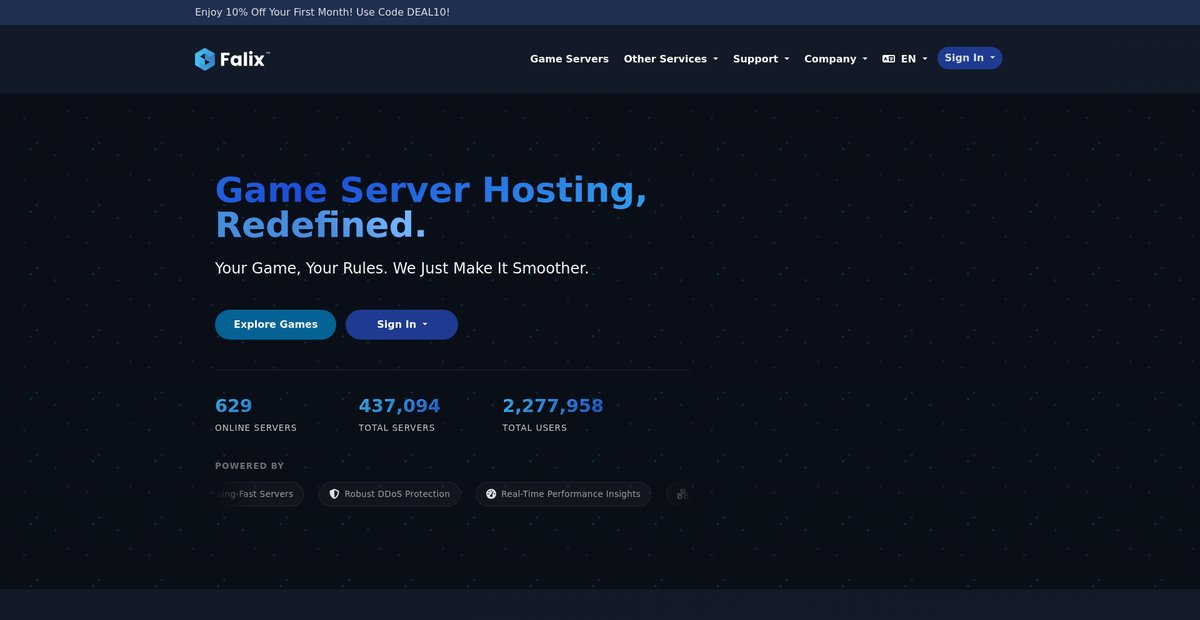Expand the Other Services menu
The width and height of the screenshot is (1200, 620).
point(671,59)
